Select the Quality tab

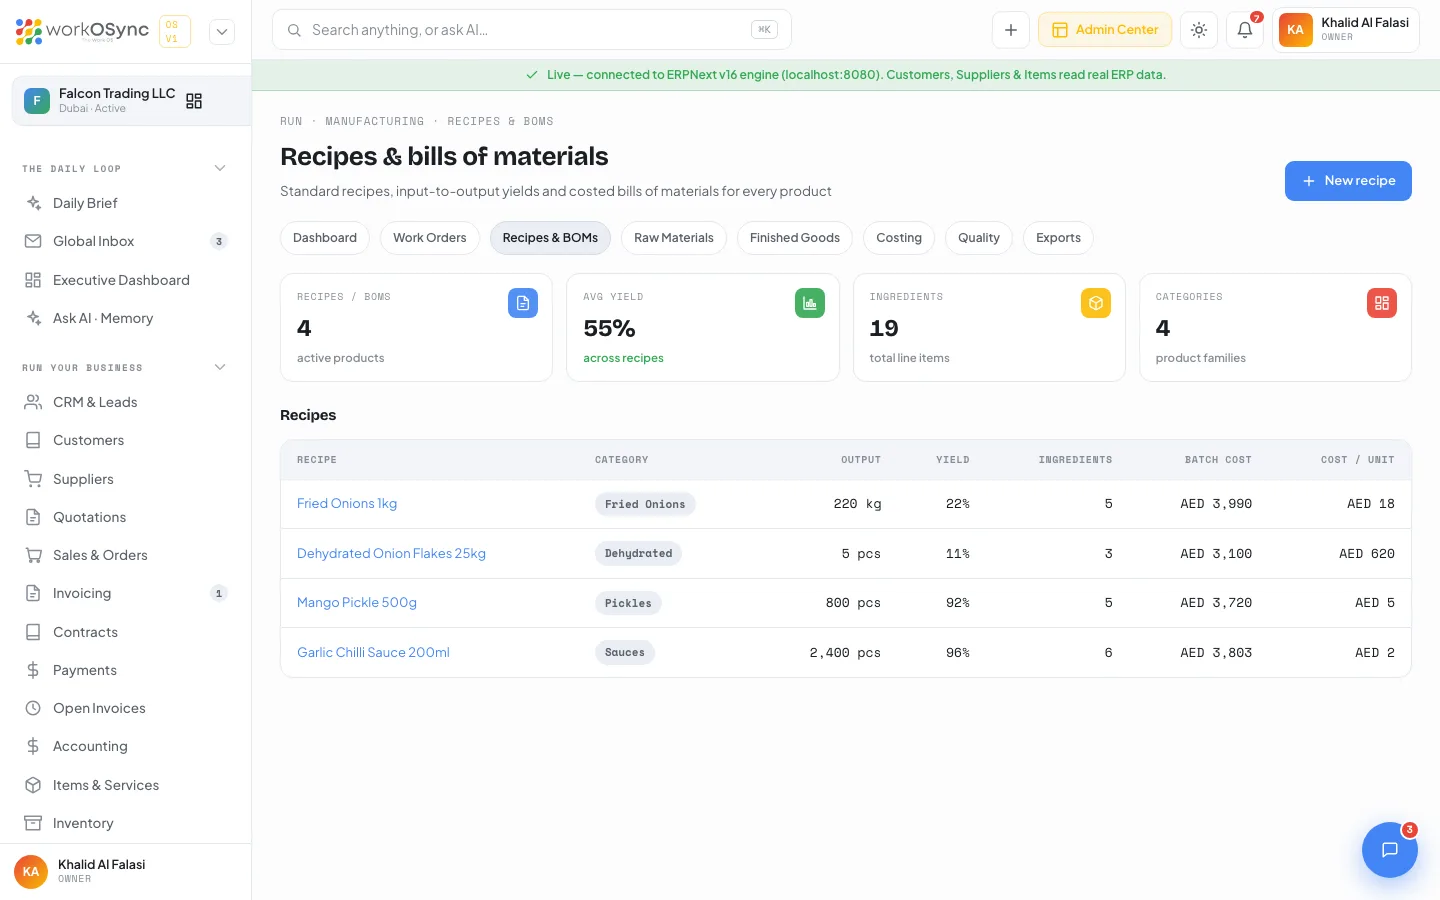click(x=979, y=238)
